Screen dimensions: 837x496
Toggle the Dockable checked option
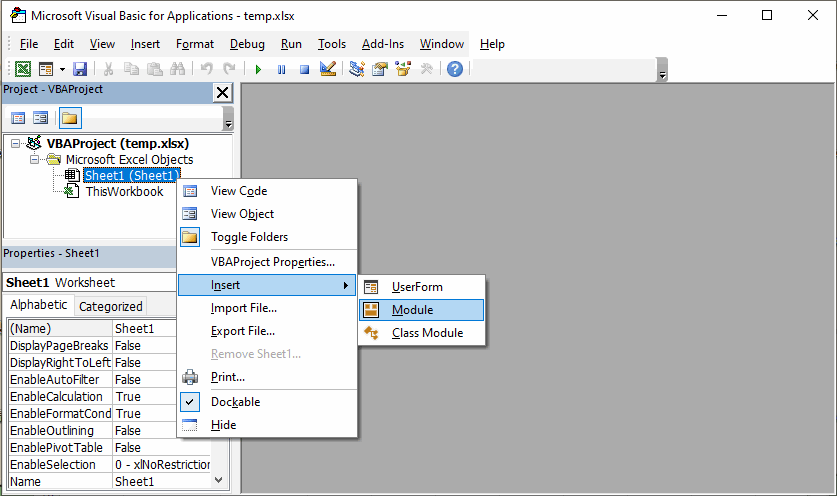point(235,402)
